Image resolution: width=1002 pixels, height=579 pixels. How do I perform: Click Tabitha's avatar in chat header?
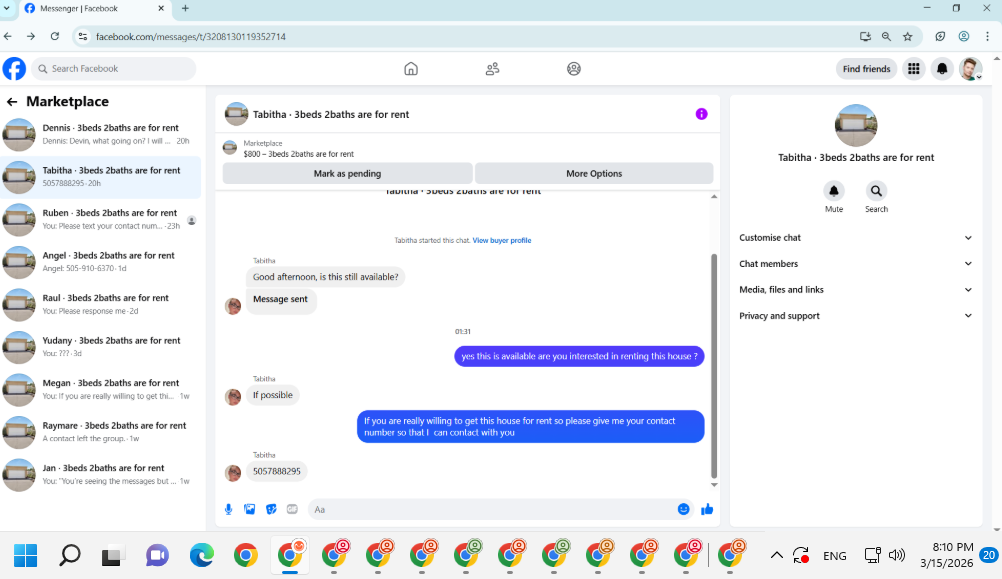tap(236, 114)
